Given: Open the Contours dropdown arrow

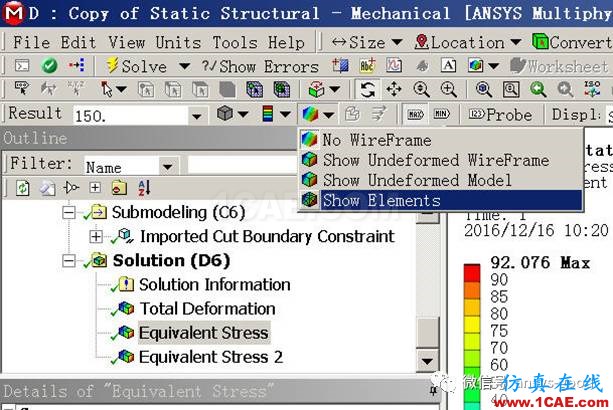Looking at the screenshot, I should [x=285, y=114].
